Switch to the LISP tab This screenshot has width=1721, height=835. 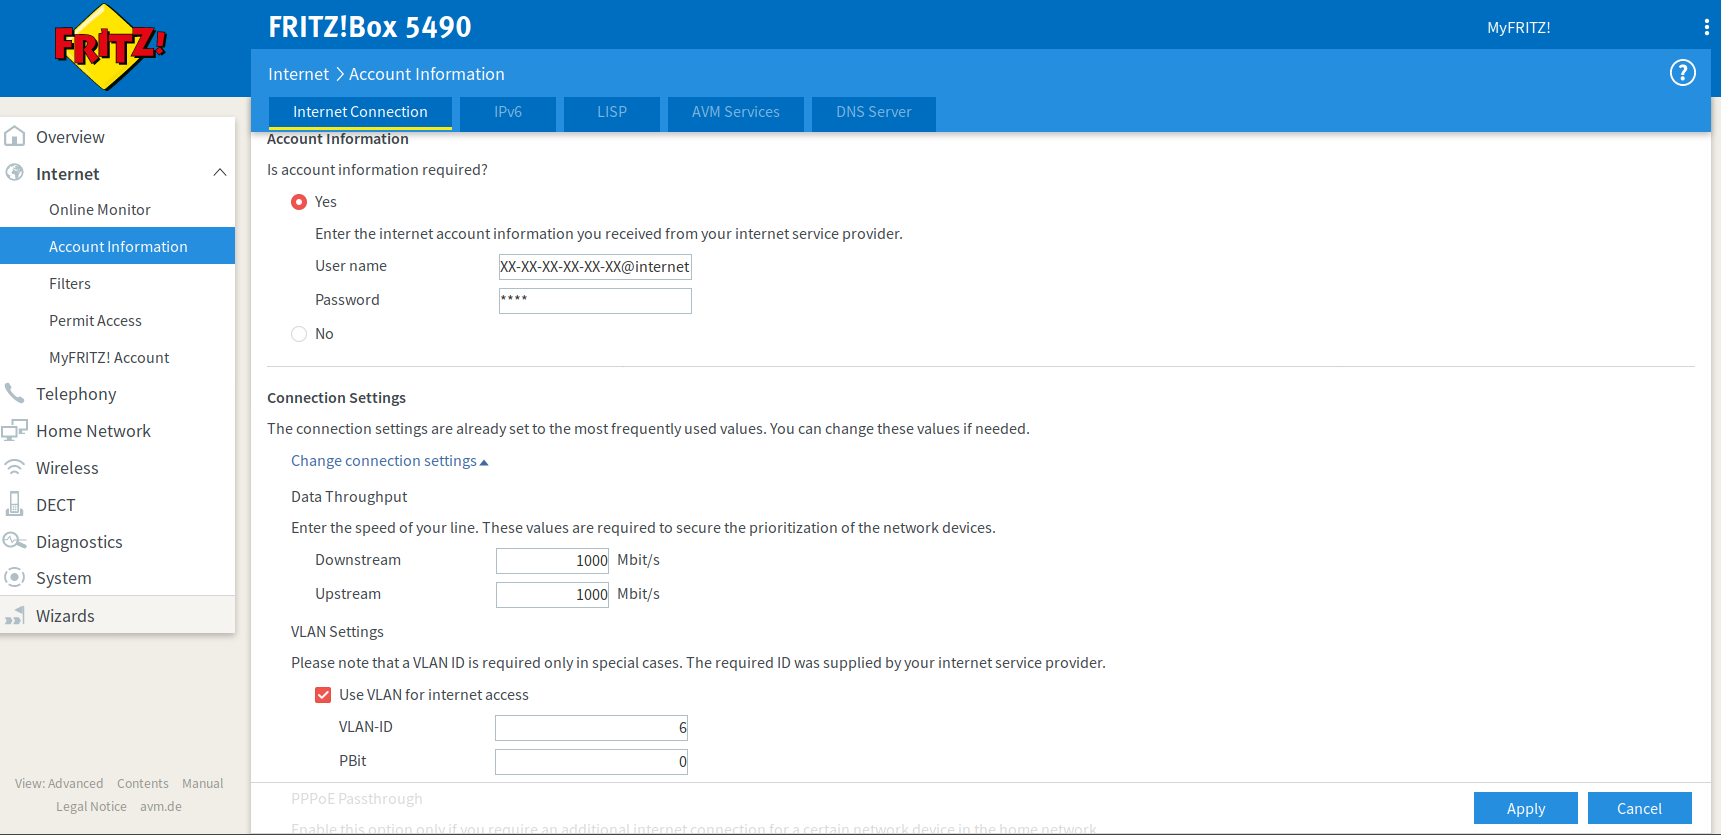(x=612, y=112)
